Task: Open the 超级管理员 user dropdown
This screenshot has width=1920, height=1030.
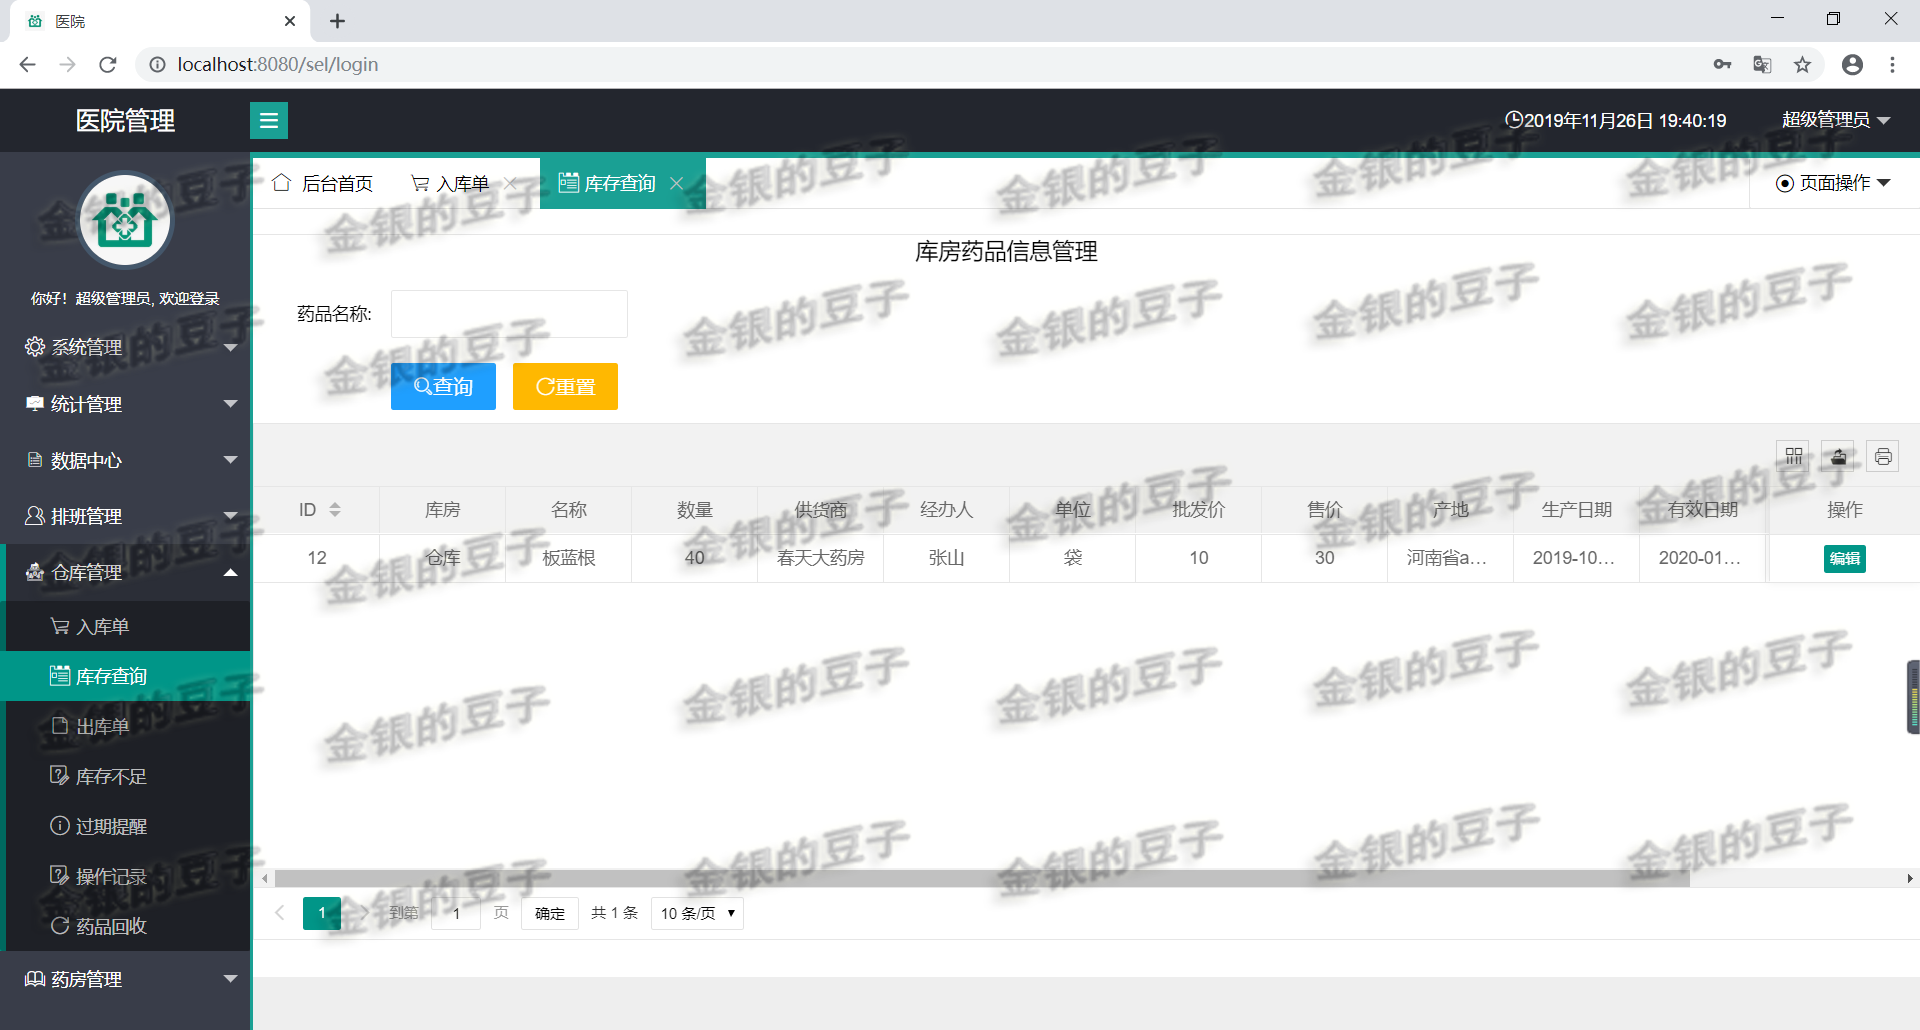Action: tap(1836, 120)
